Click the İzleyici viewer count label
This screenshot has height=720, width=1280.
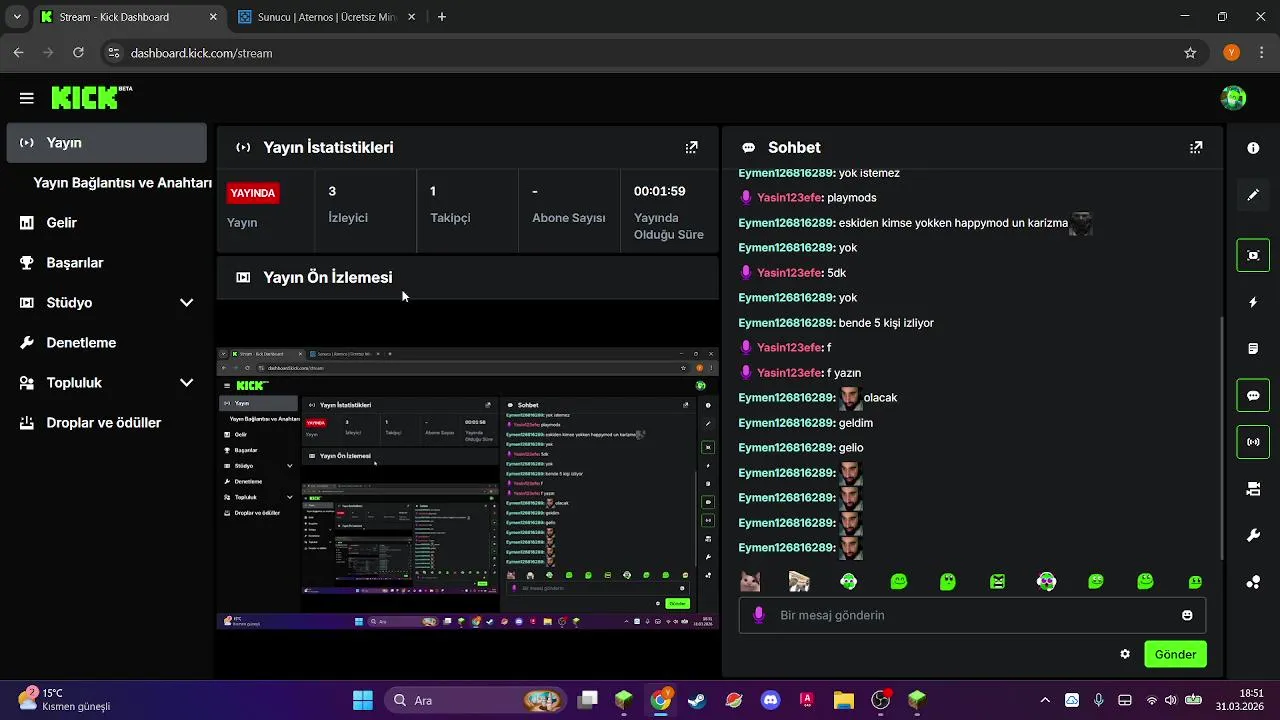[348, 218]
